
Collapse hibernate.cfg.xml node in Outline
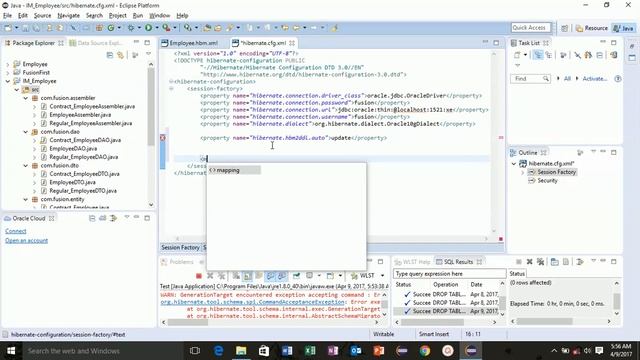514,164
